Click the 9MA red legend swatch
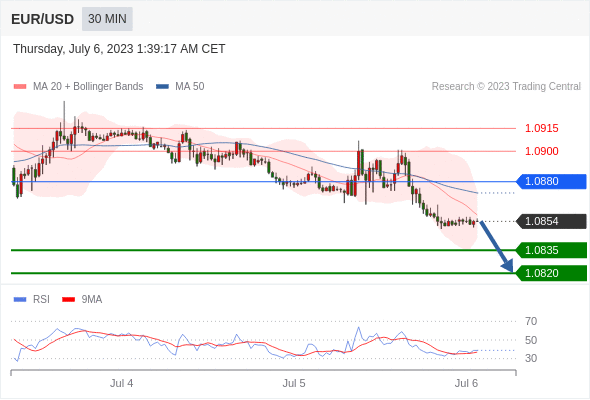Viewport: 590px width, 400px height. (x=68, y=300)
